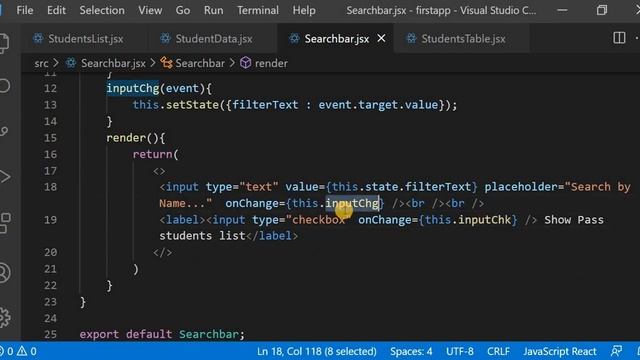Click the inputChg method name on line 12
Screen dimensions: 640x360
pyautogui.click(x=133, y=88)
